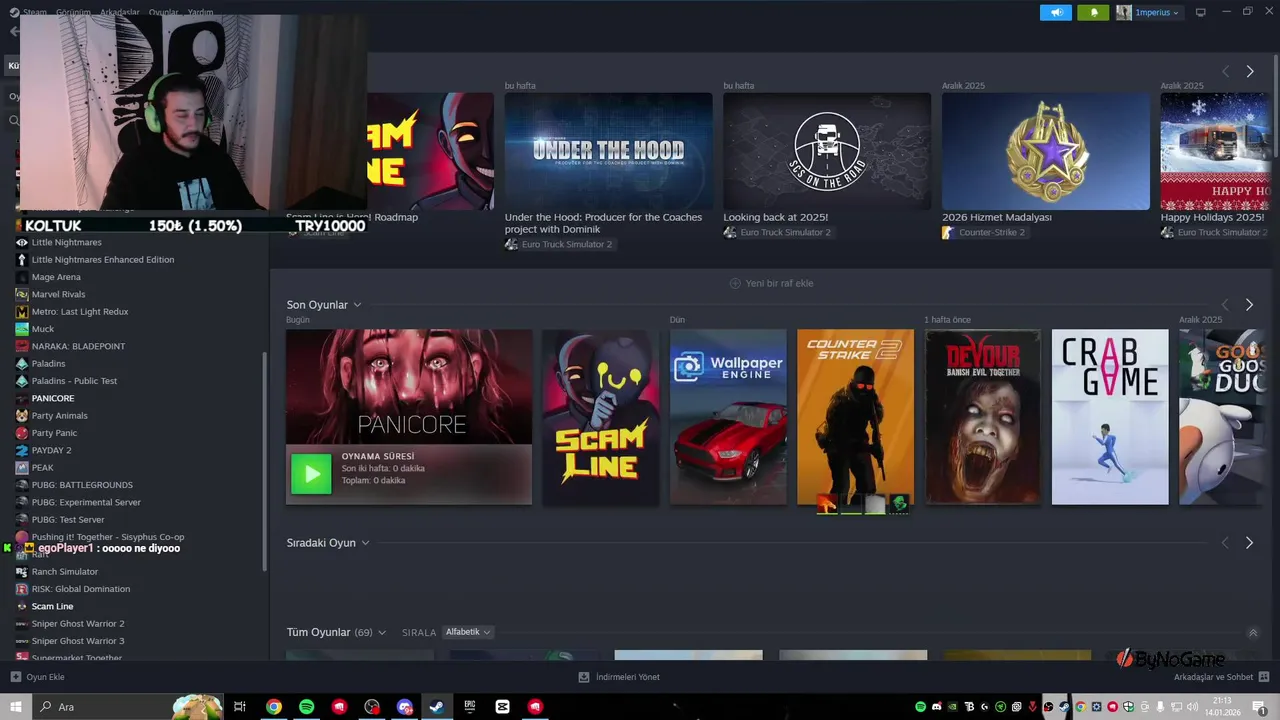1280x720 pixels.
Task: Select Mage Arena in the library list
Action: 56,277
